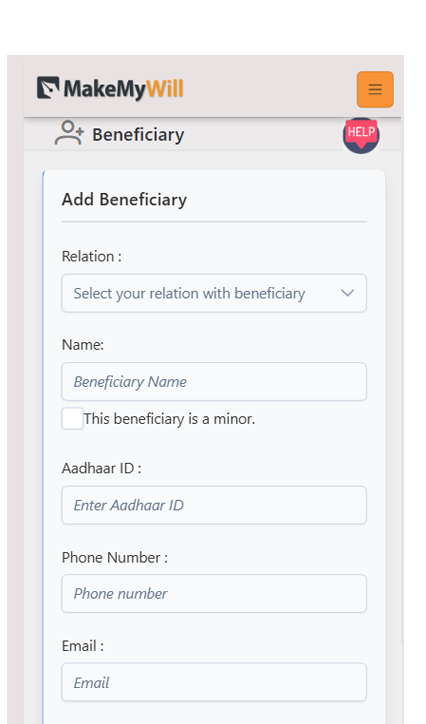This screenshot has width=426, height=724.
Task: Select the Phone number input box
Action: [x=214, y=593]
